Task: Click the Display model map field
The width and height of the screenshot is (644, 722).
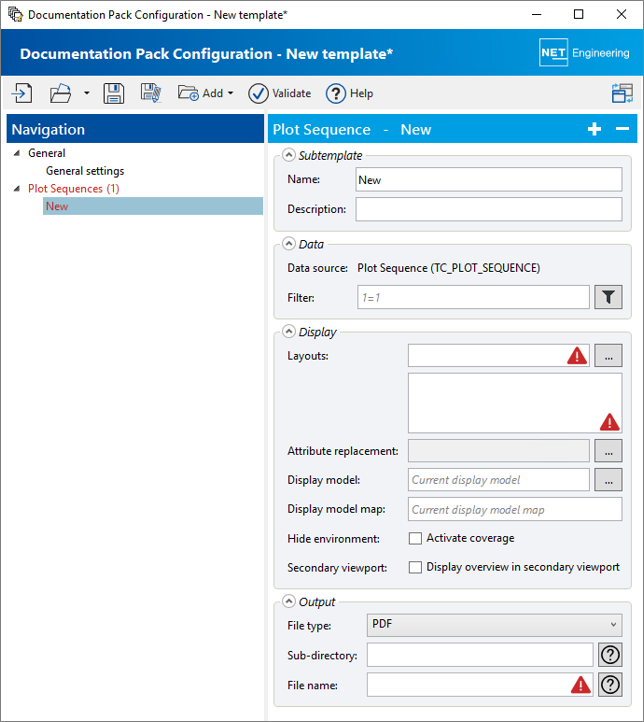Action: coord(515,509)
